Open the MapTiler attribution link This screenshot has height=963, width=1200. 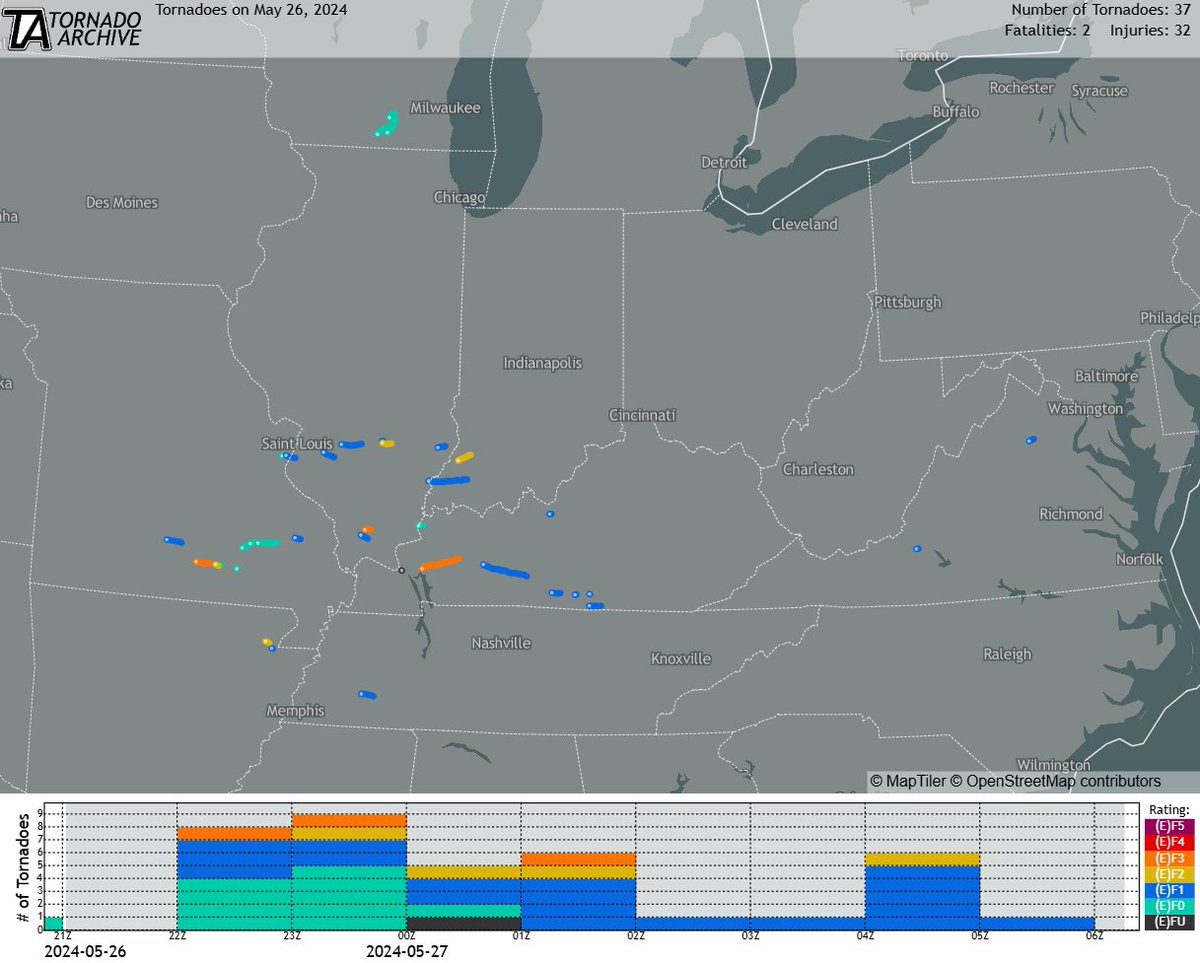point(907,781)
